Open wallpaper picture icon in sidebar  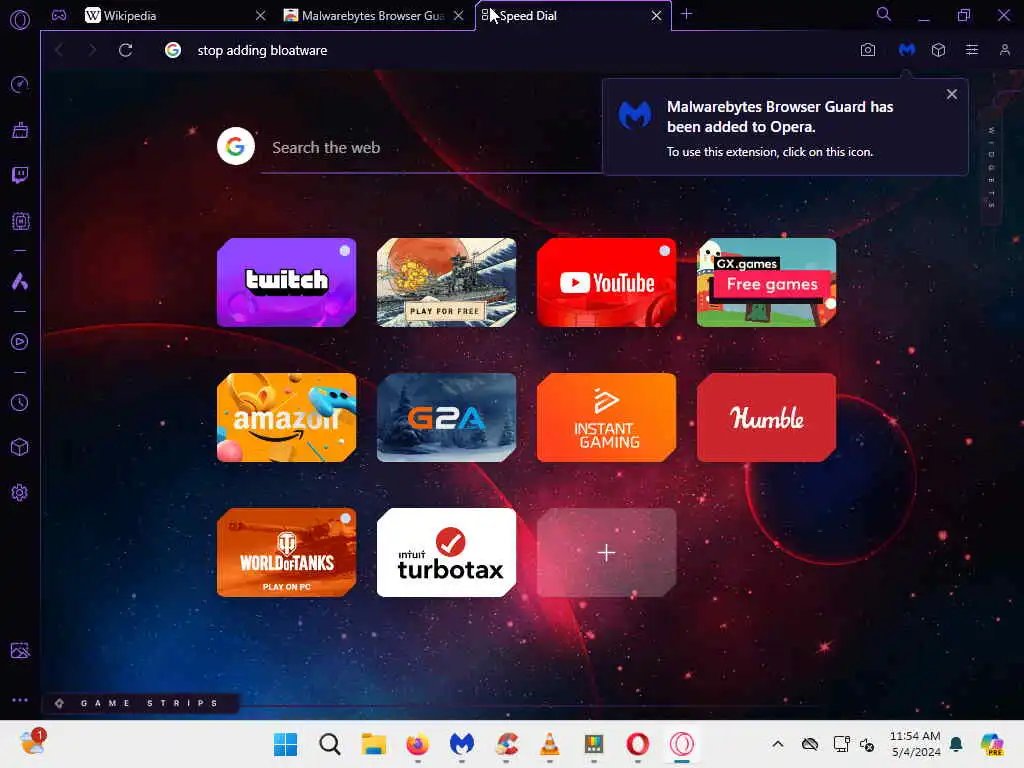(20, 650)
